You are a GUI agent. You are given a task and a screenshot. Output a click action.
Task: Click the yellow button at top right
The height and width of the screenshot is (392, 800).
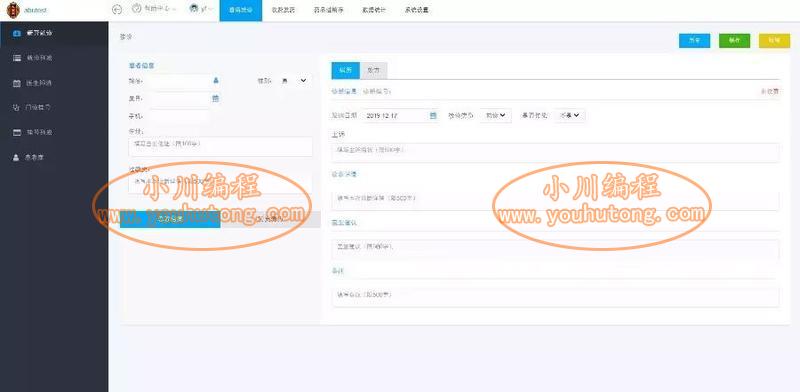click(x=774, y=41)
